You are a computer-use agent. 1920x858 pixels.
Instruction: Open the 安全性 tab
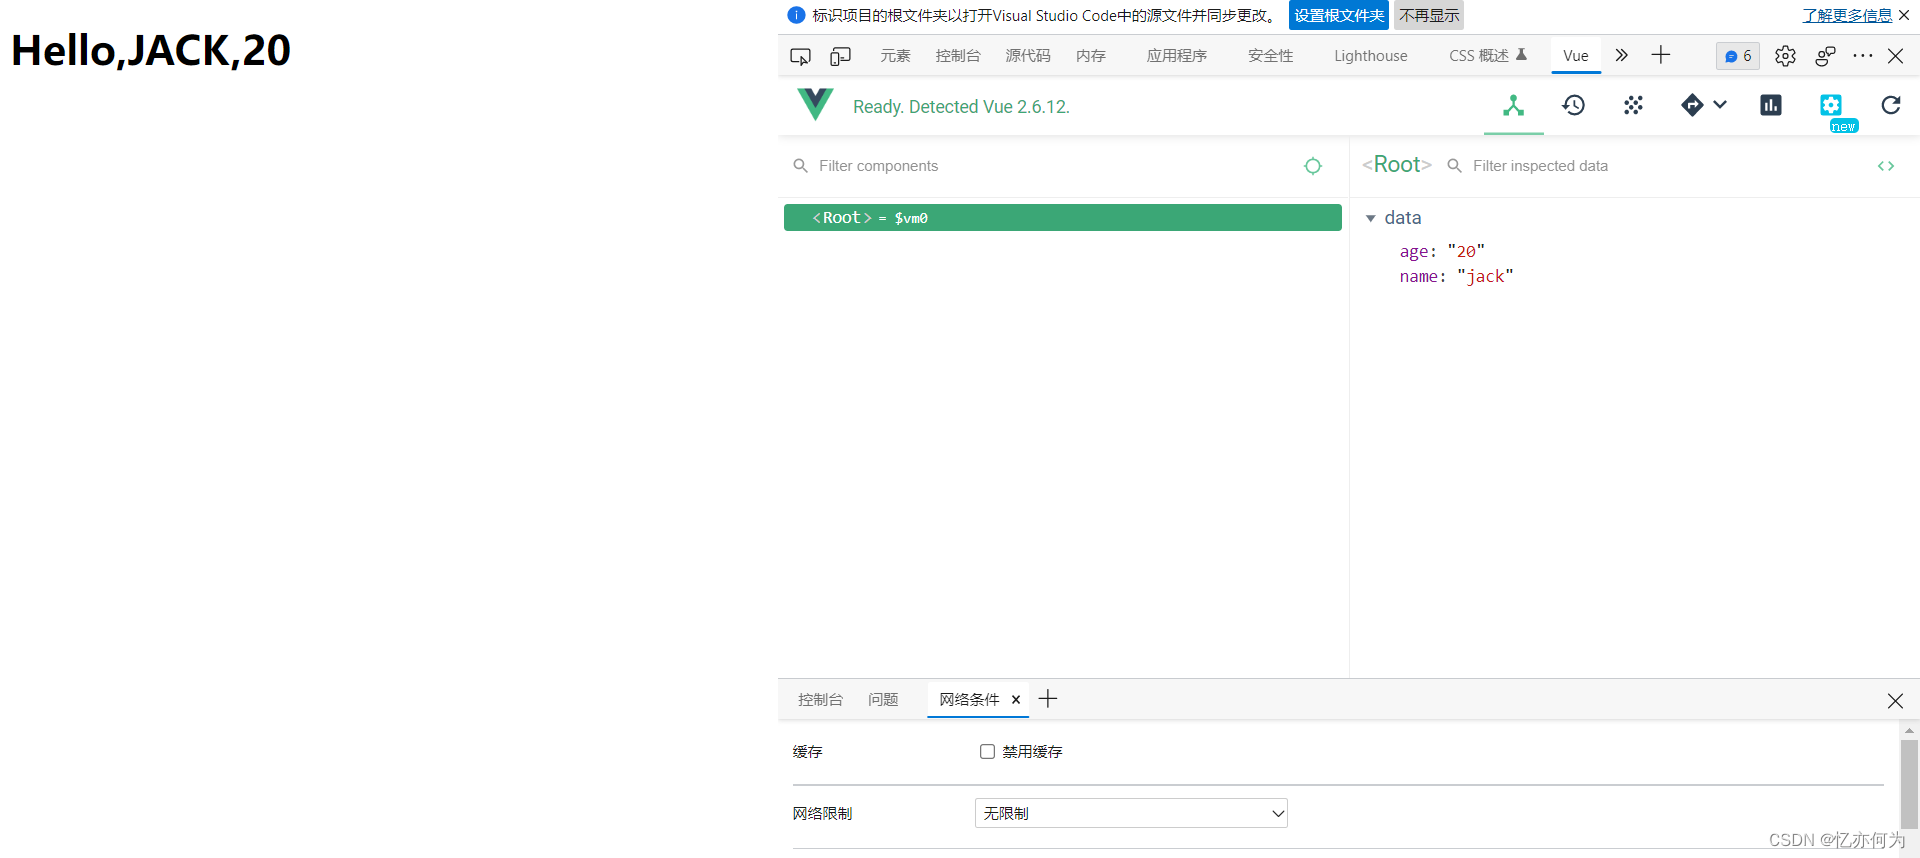1271,56
